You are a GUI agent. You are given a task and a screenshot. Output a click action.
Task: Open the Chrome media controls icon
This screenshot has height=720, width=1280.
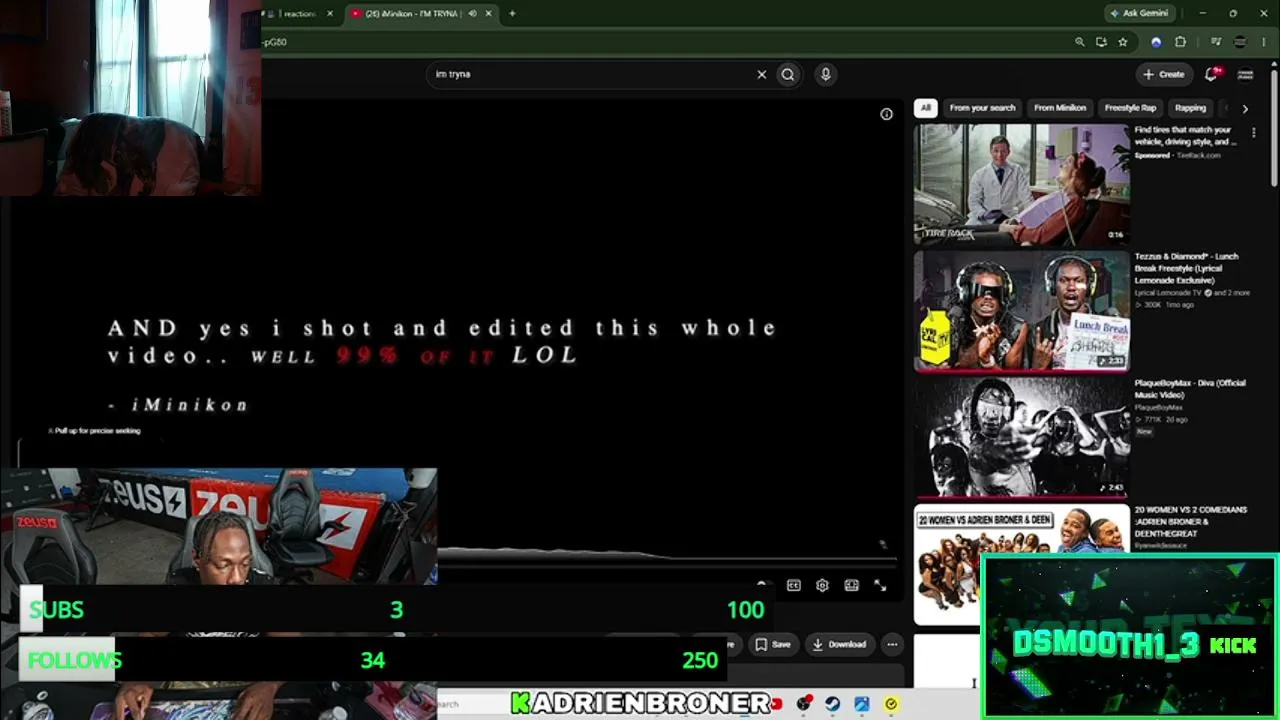pos(1216,42)
